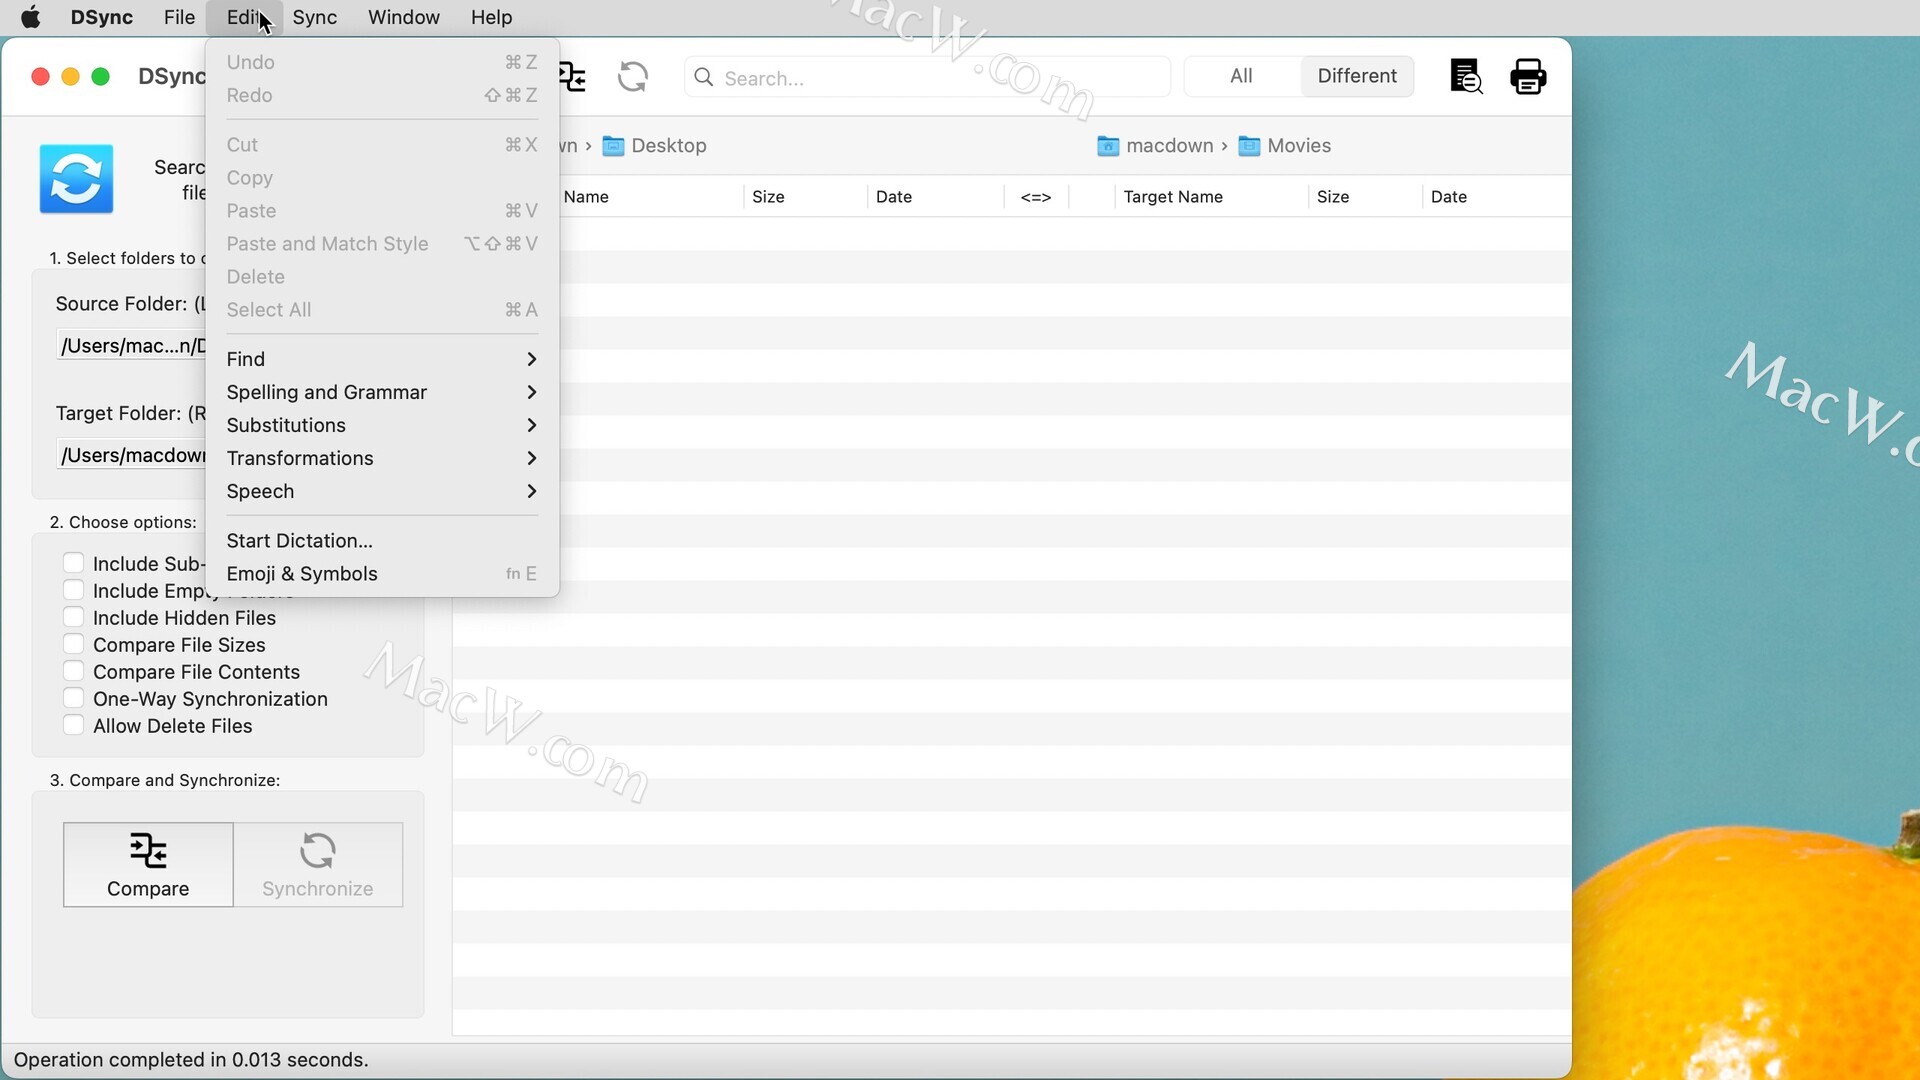Click the Movies folder icon in target path
This screenshot has height=1080, width=1920.
point(1249,146)
